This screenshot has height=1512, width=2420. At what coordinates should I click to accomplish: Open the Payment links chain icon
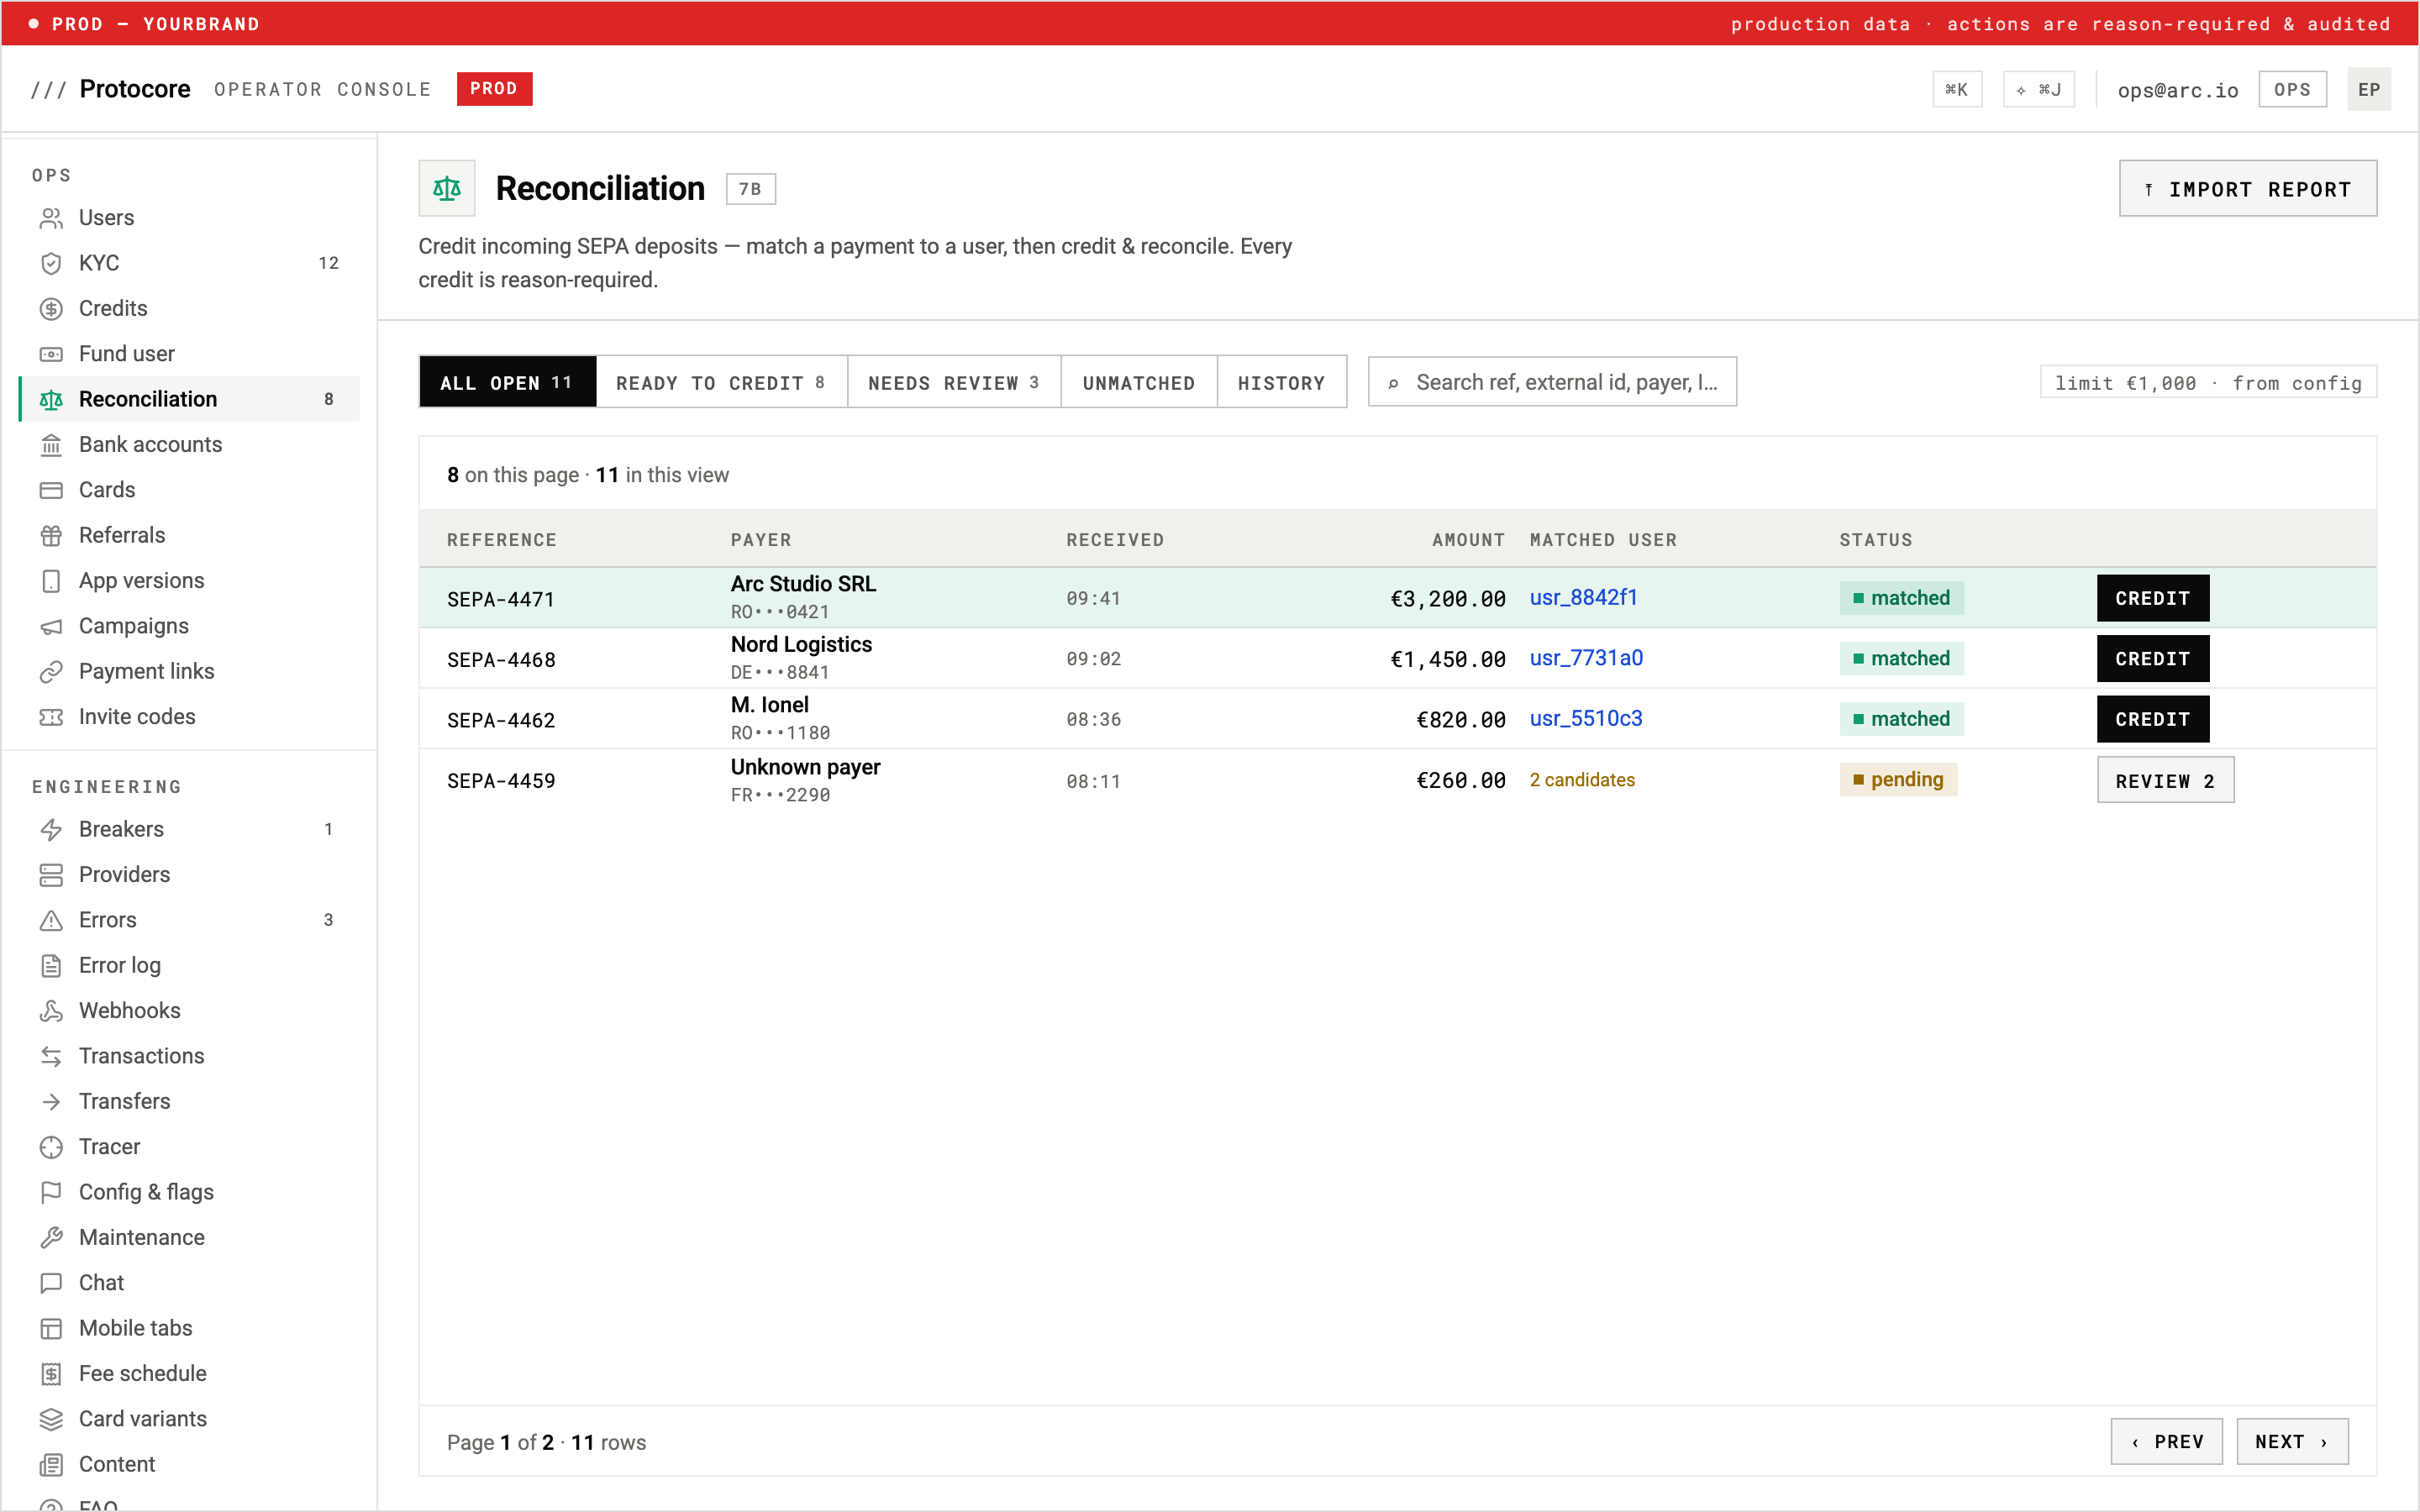(51, 671)
